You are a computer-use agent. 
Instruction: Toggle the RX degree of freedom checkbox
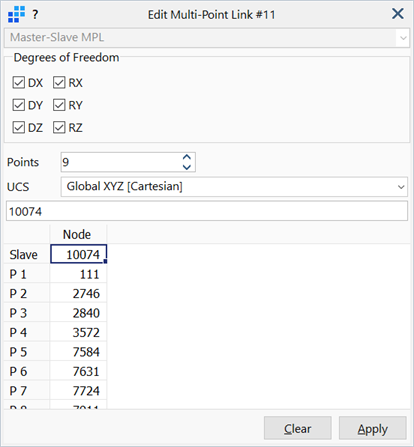[x=59, y=83]
